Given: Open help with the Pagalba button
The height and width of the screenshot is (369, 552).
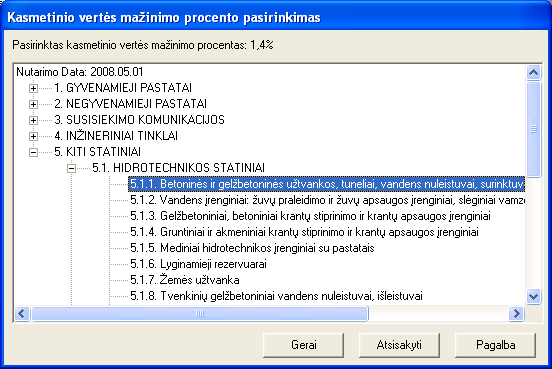Looking at the screenshot, I should coord(495,345).
